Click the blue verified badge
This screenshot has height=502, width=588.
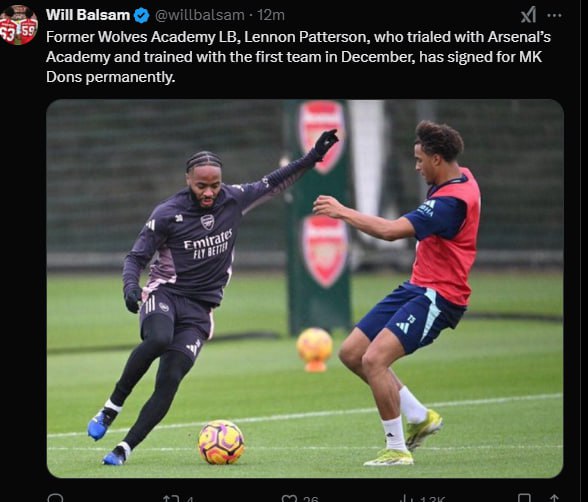pyautogui.click(x=141, y=16)
